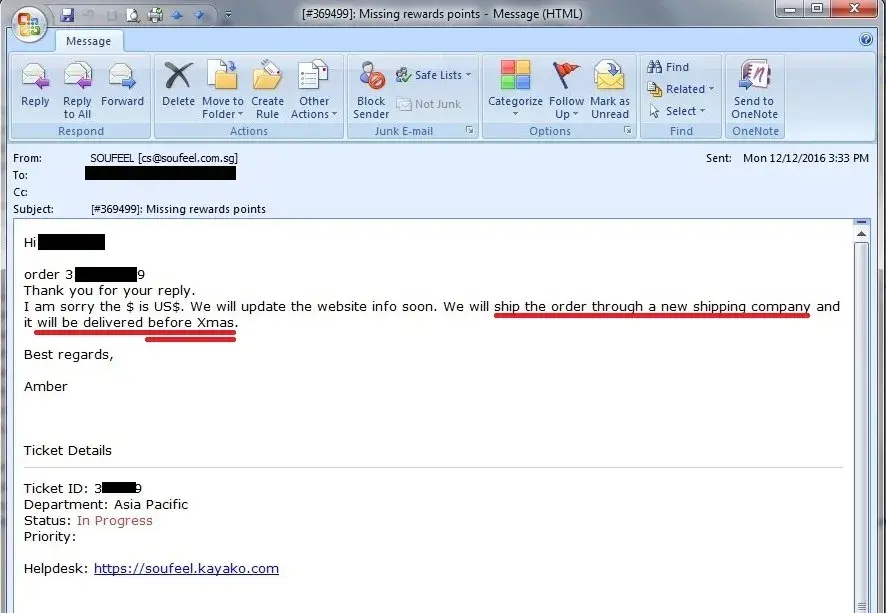The height and width of the screenshot is (613, 886).
Task: Delete the message
Action: click(x=178, y=86)
